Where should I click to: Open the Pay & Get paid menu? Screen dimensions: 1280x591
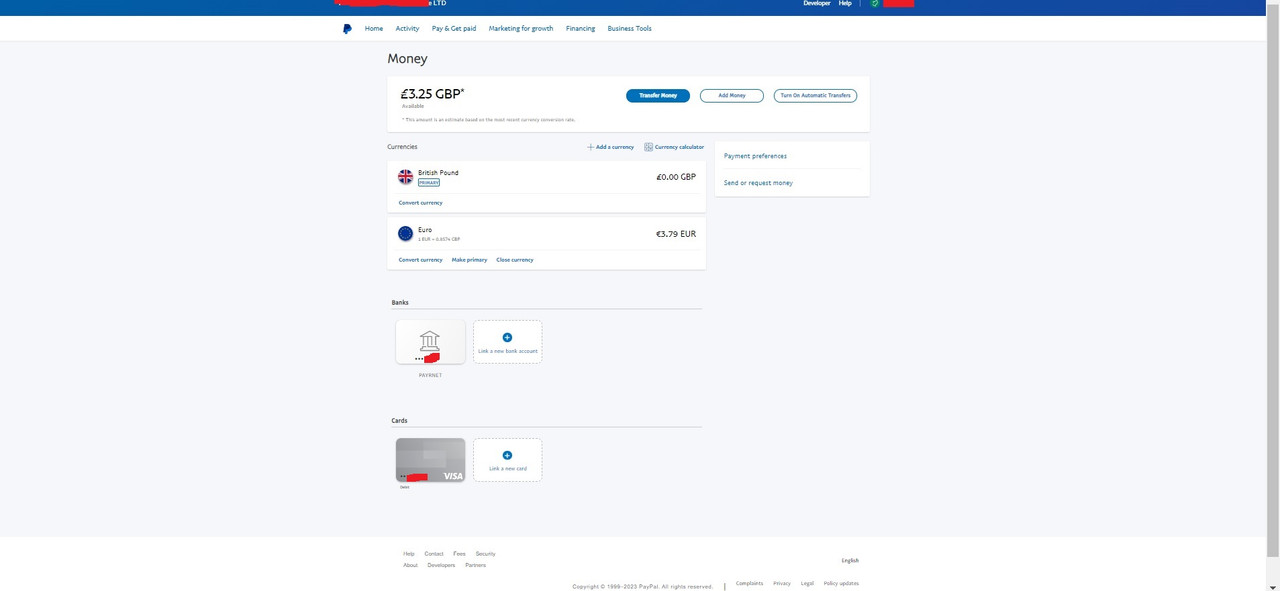(x=454, y=29)
